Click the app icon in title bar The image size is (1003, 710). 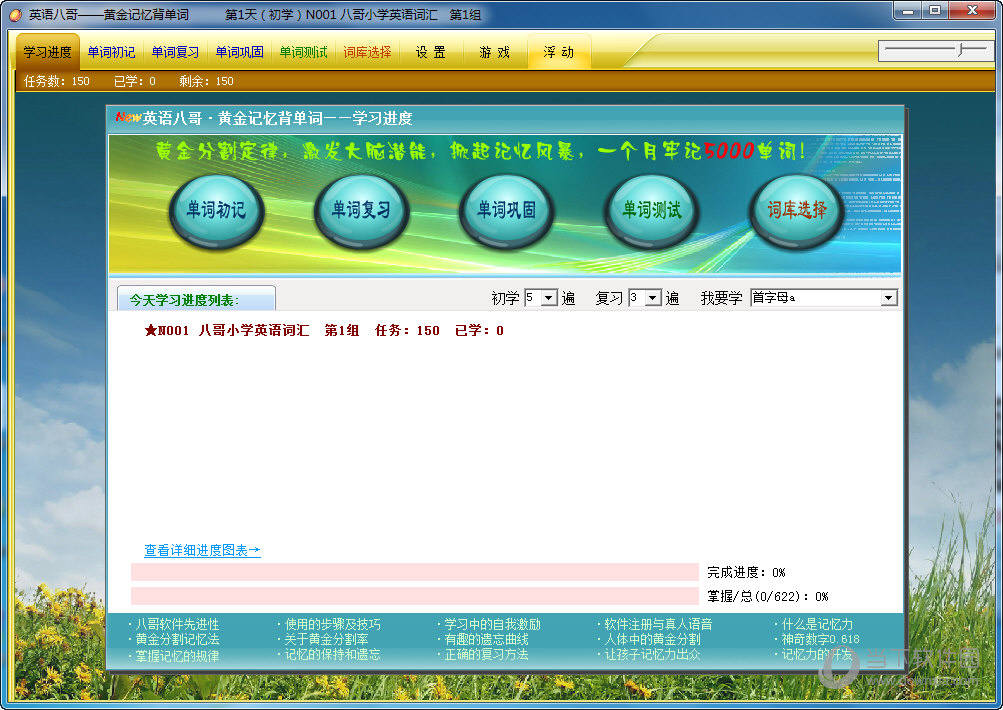15,14
